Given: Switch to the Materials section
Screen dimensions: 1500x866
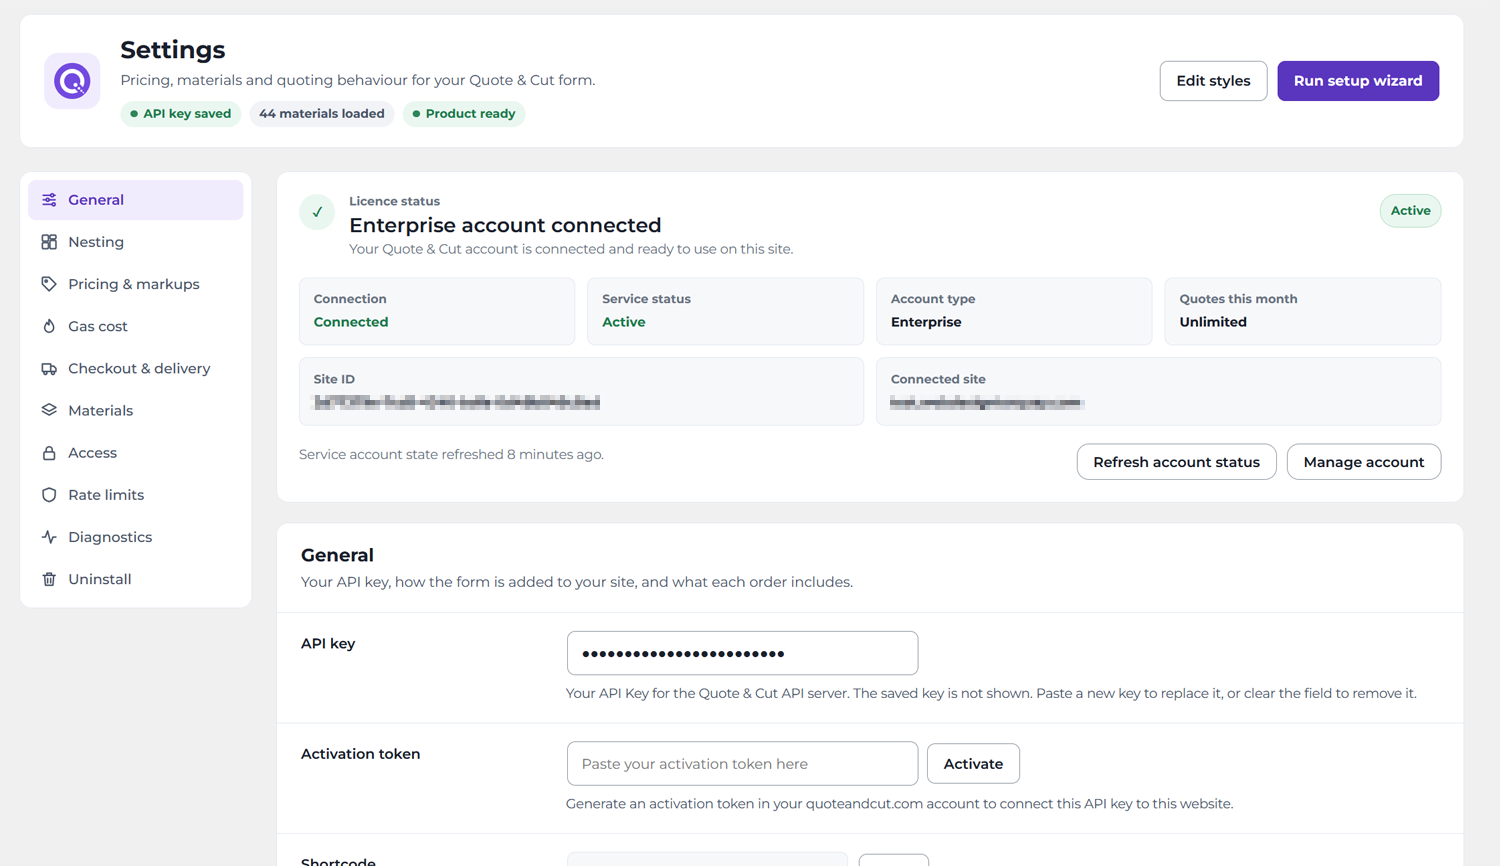Looking at the screenshot, I should point(136,410).
